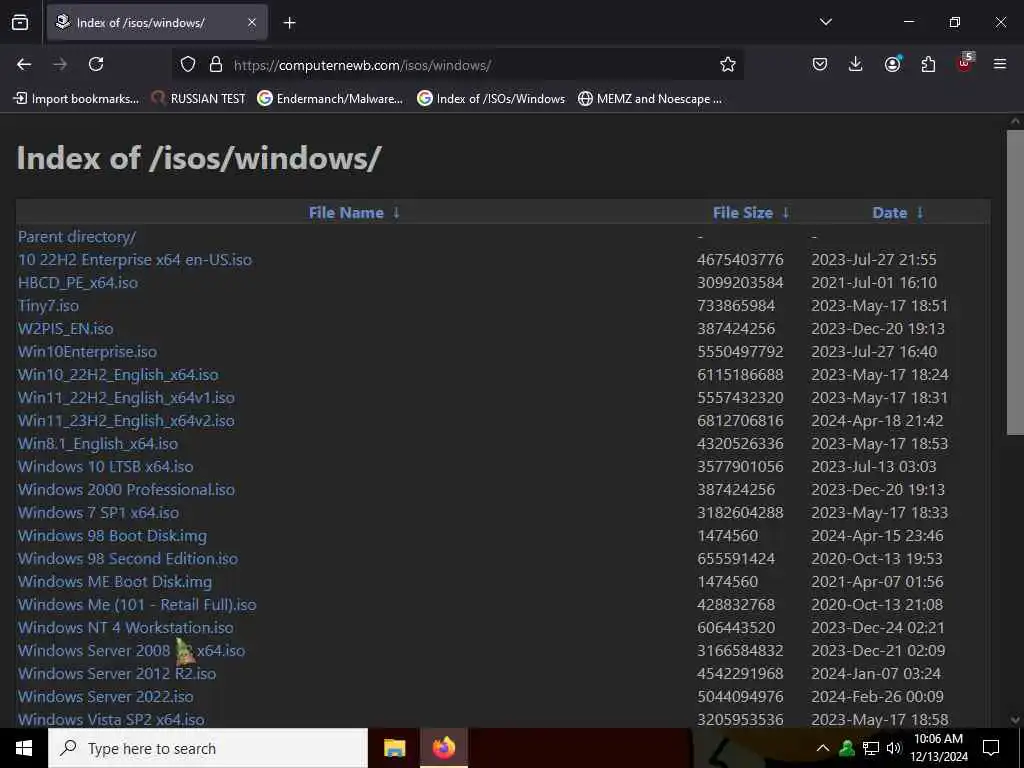Click the page vertical scrollbar thumb

click(1015, 282)
